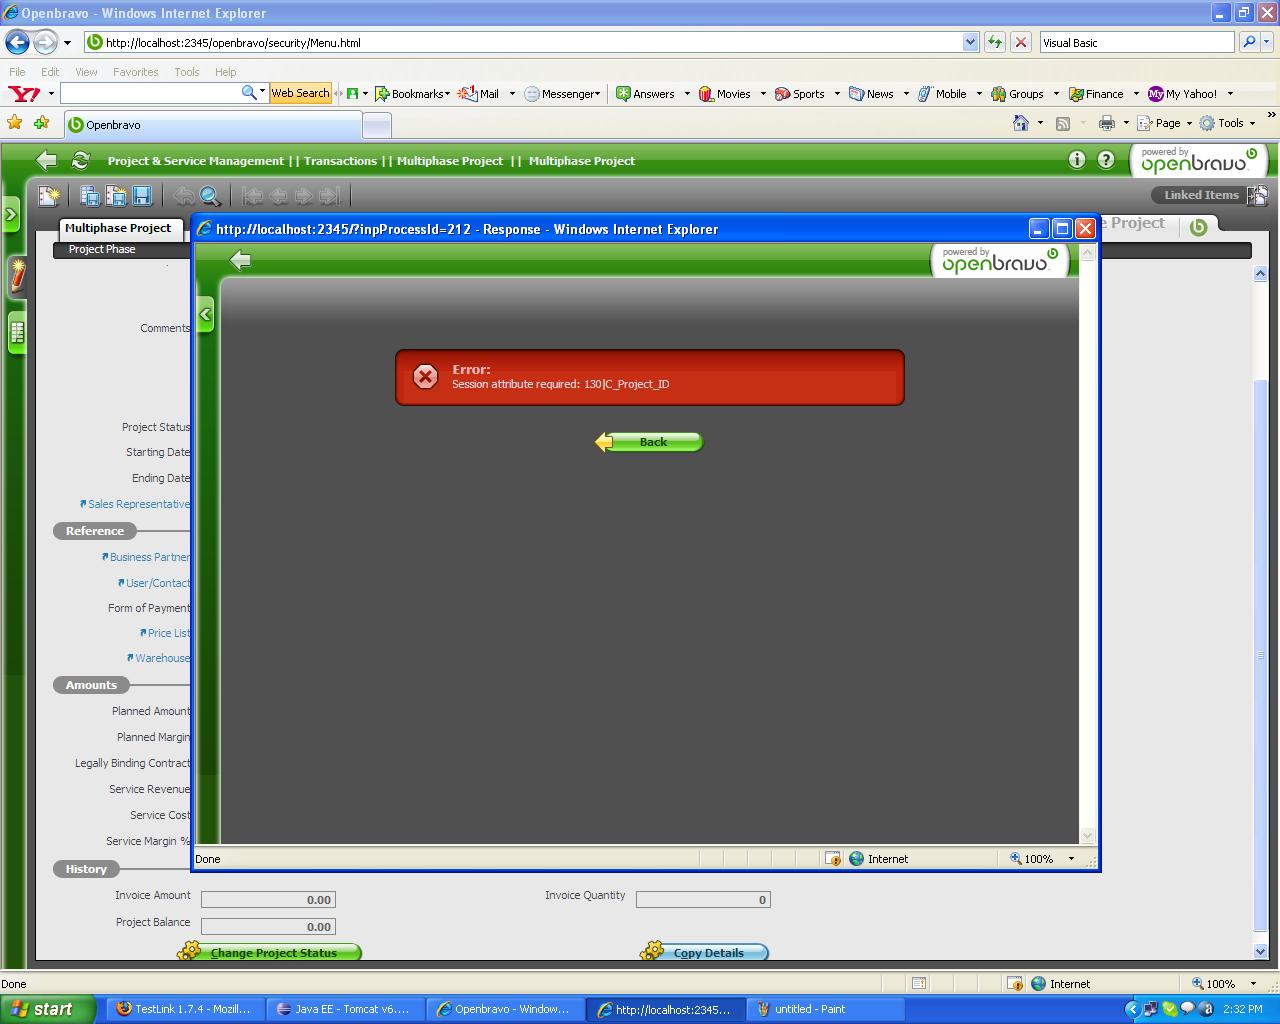Click the Visual Basic search box
Viewport: 1280px width, 1024px height.
[x=1137, y=43]
